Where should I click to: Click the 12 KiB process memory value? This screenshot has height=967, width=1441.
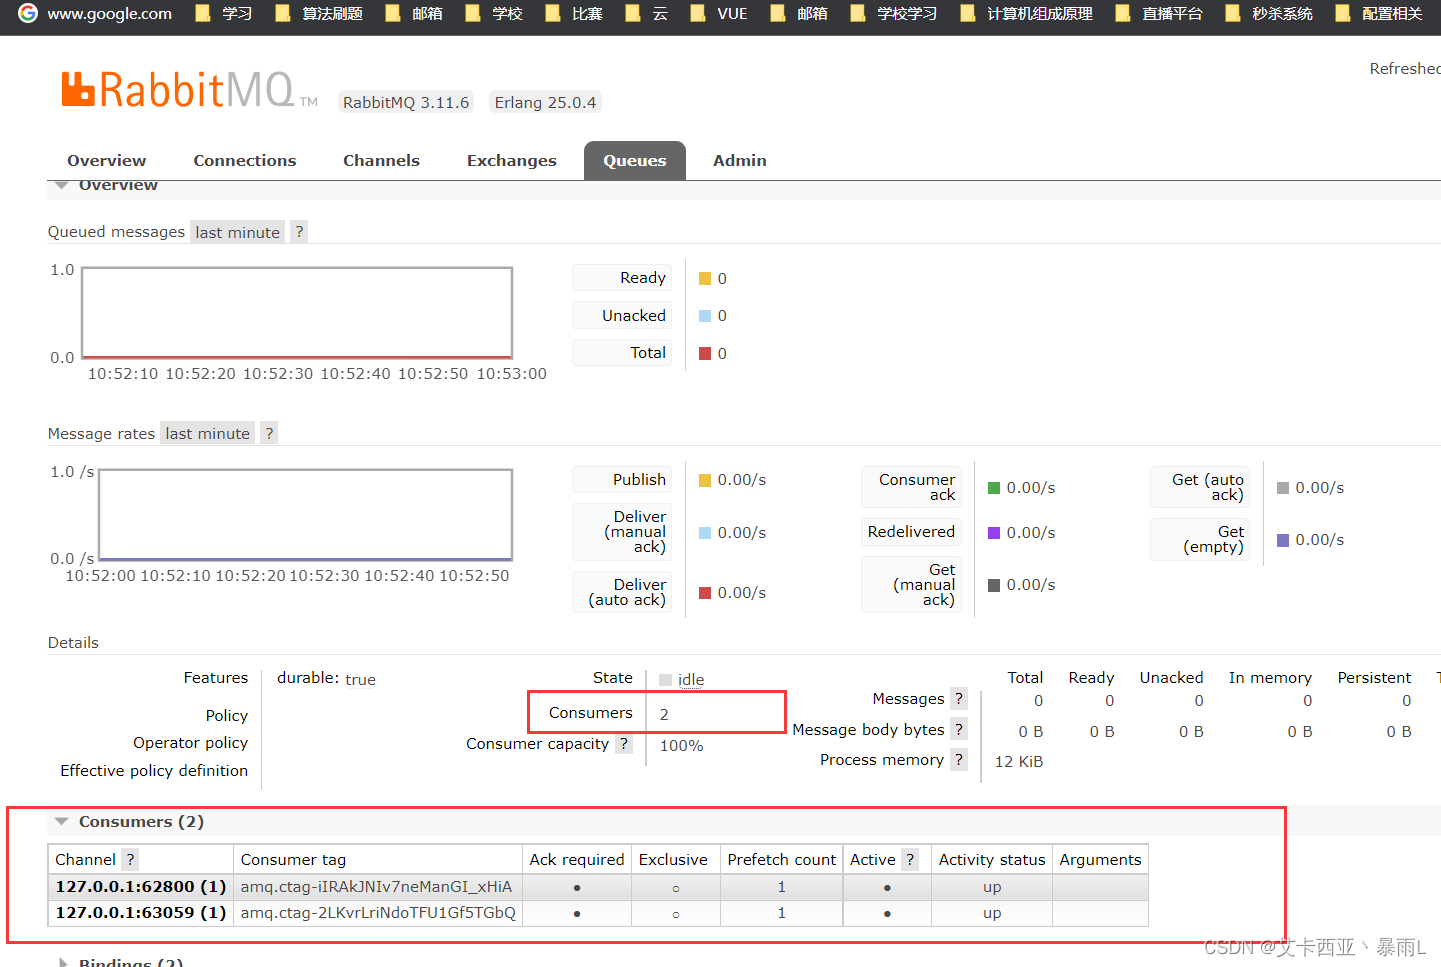pos(1019,762)
